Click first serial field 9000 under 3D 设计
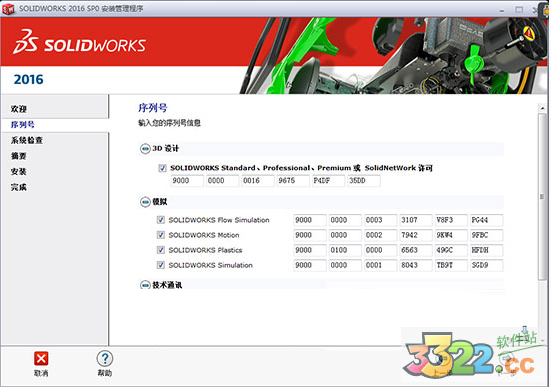The height and width of the screenshot is (387, 551). pos(187,181)
